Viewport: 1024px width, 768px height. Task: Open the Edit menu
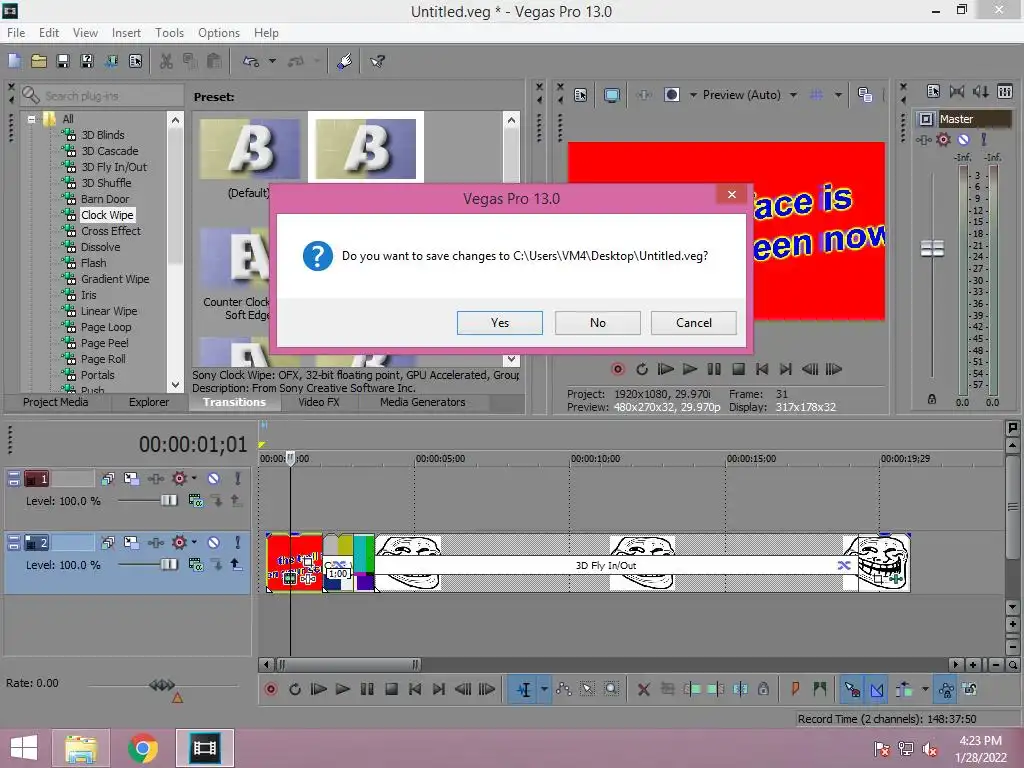(x=49, y=33)
